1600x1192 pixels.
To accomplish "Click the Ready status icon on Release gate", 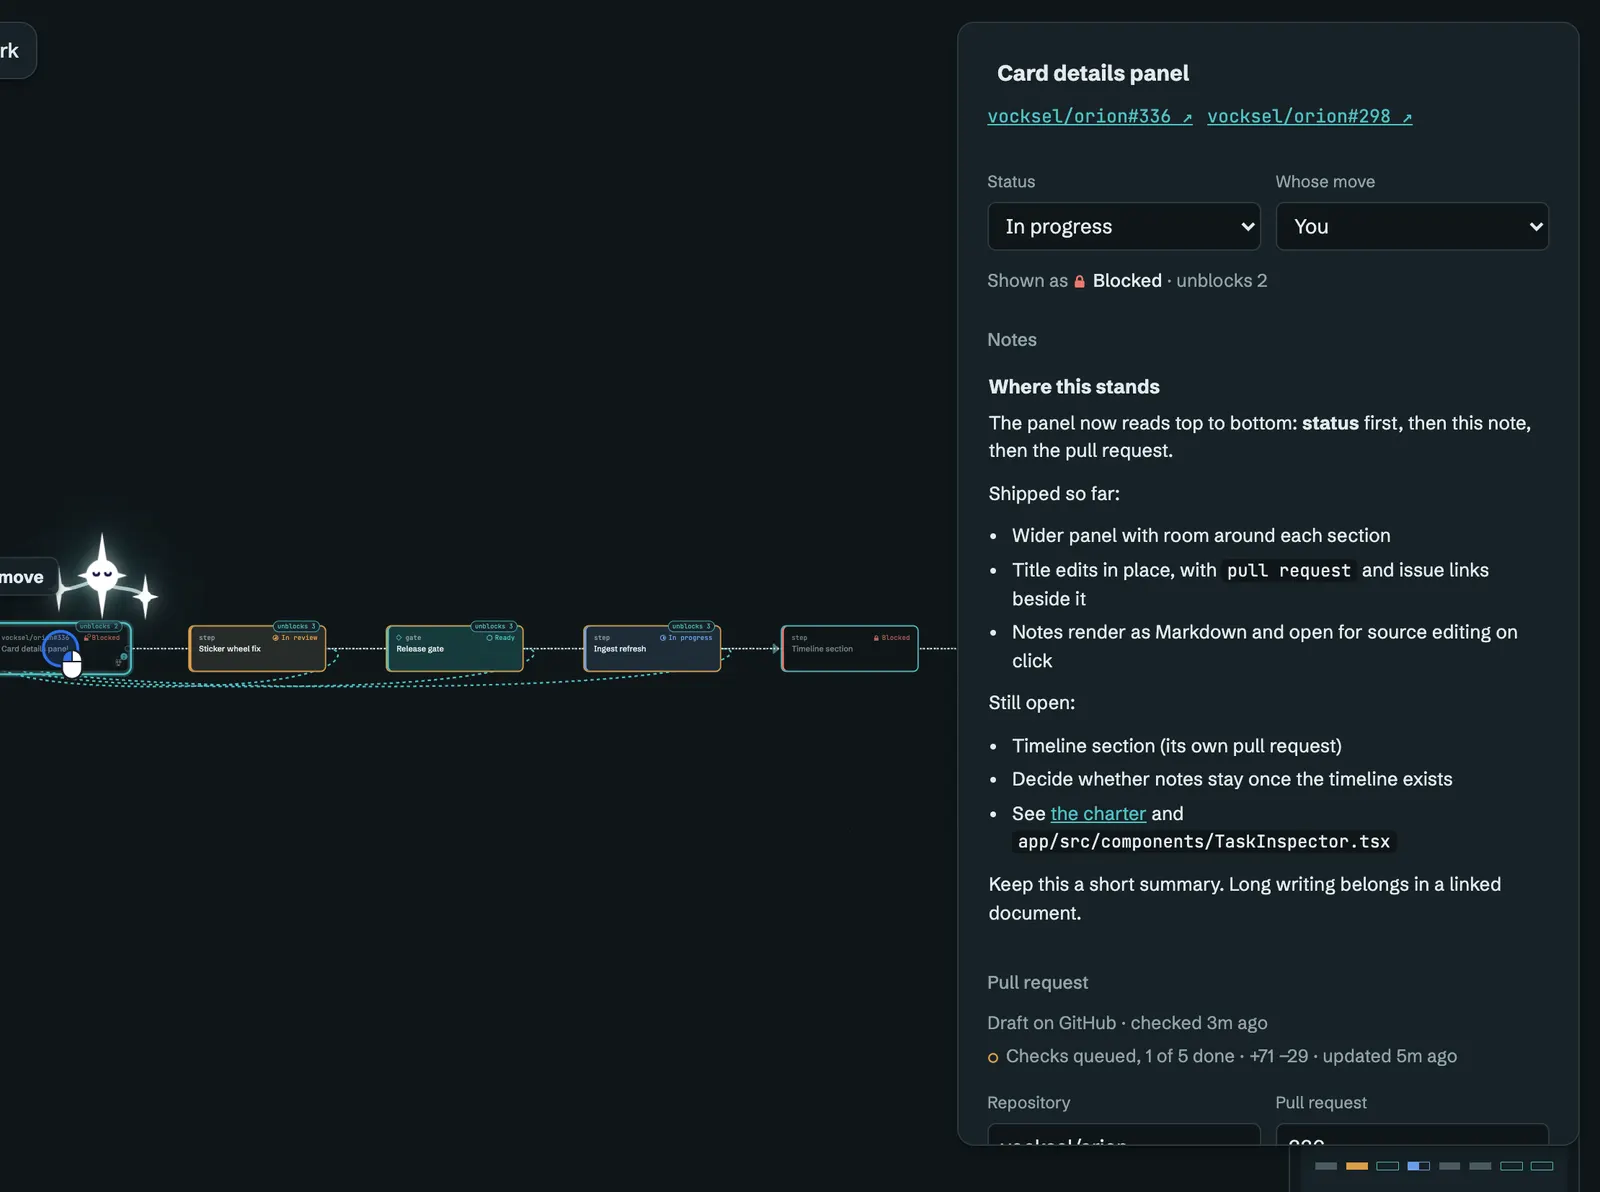I will (489, 638).
